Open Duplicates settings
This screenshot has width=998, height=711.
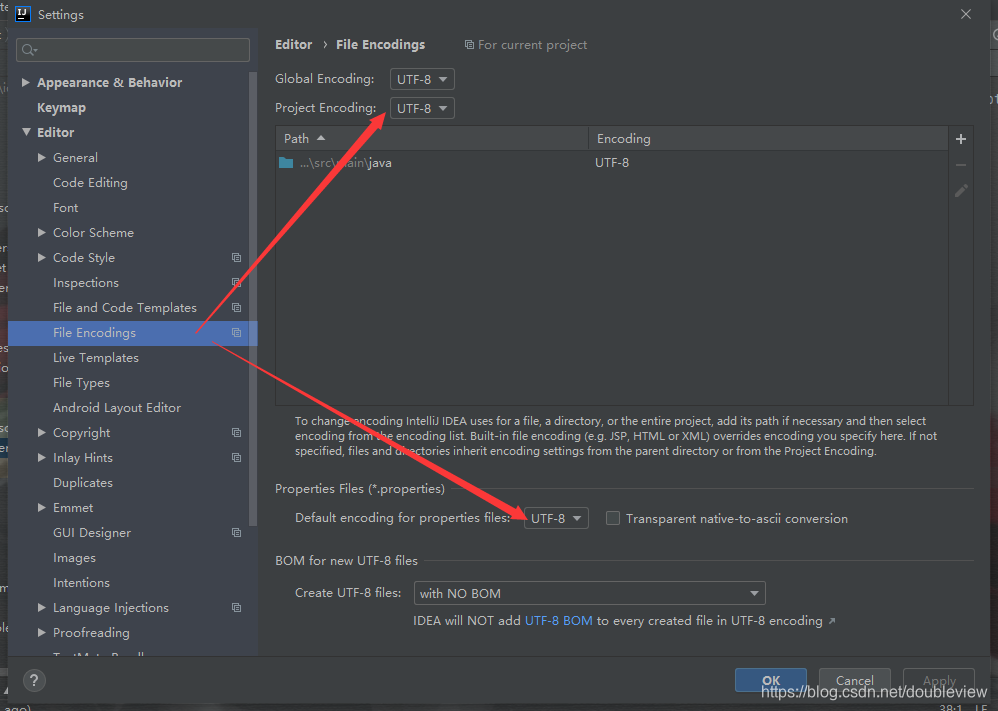[83, 482]
